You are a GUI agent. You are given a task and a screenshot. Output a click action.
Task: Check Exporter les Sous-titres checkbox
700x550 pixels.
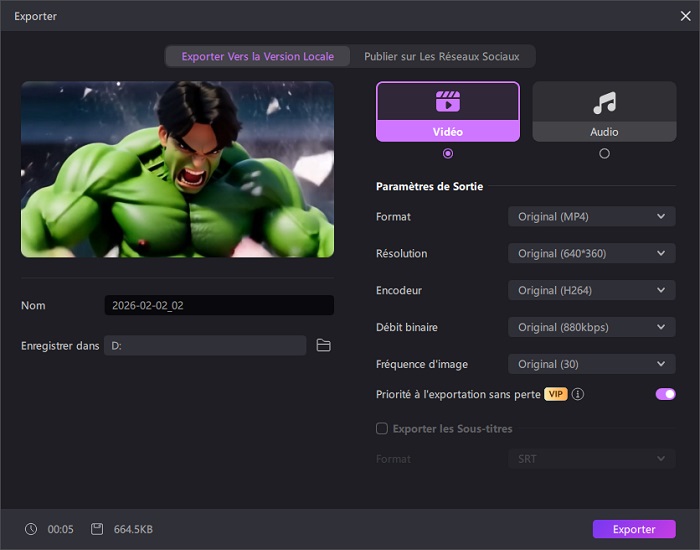[382, 429]
